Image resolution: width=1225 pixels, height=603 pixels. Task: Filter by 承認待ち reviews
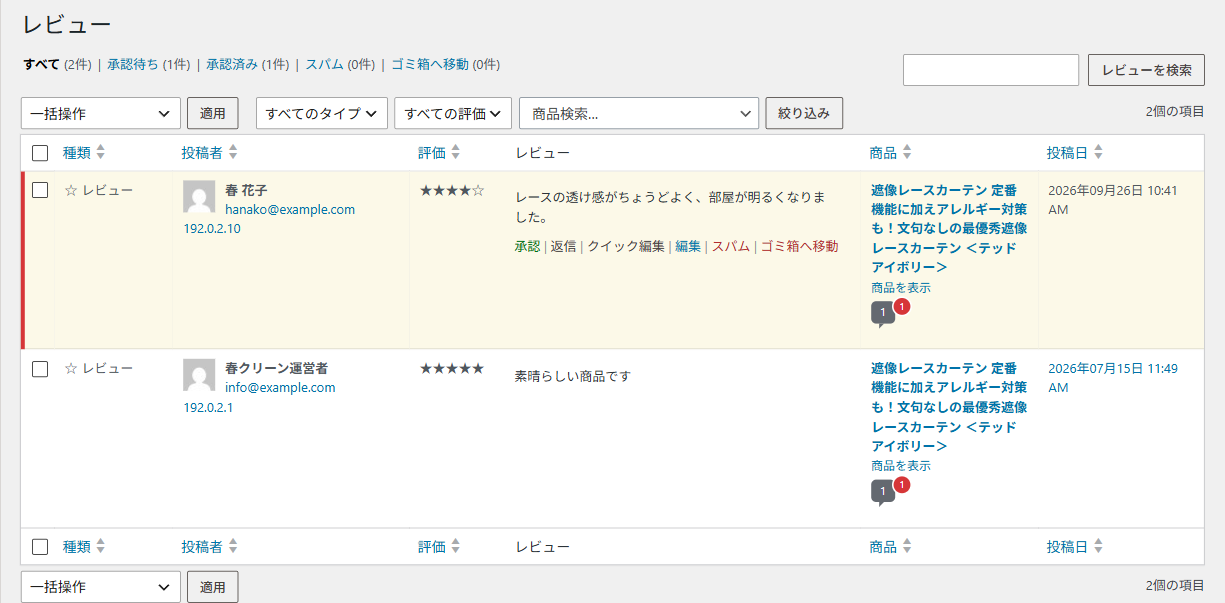[x=133, y=64]
